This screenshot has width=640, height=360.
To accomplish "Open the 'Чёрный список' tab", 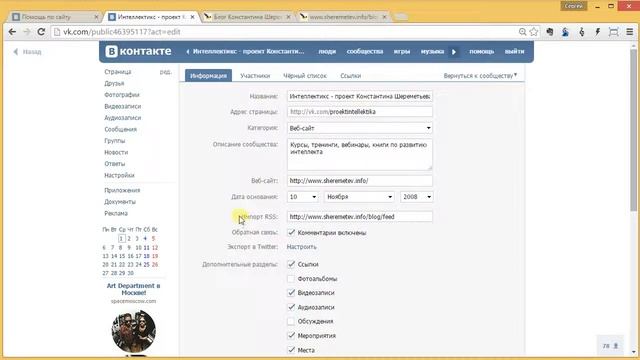I will pos(305,76).
